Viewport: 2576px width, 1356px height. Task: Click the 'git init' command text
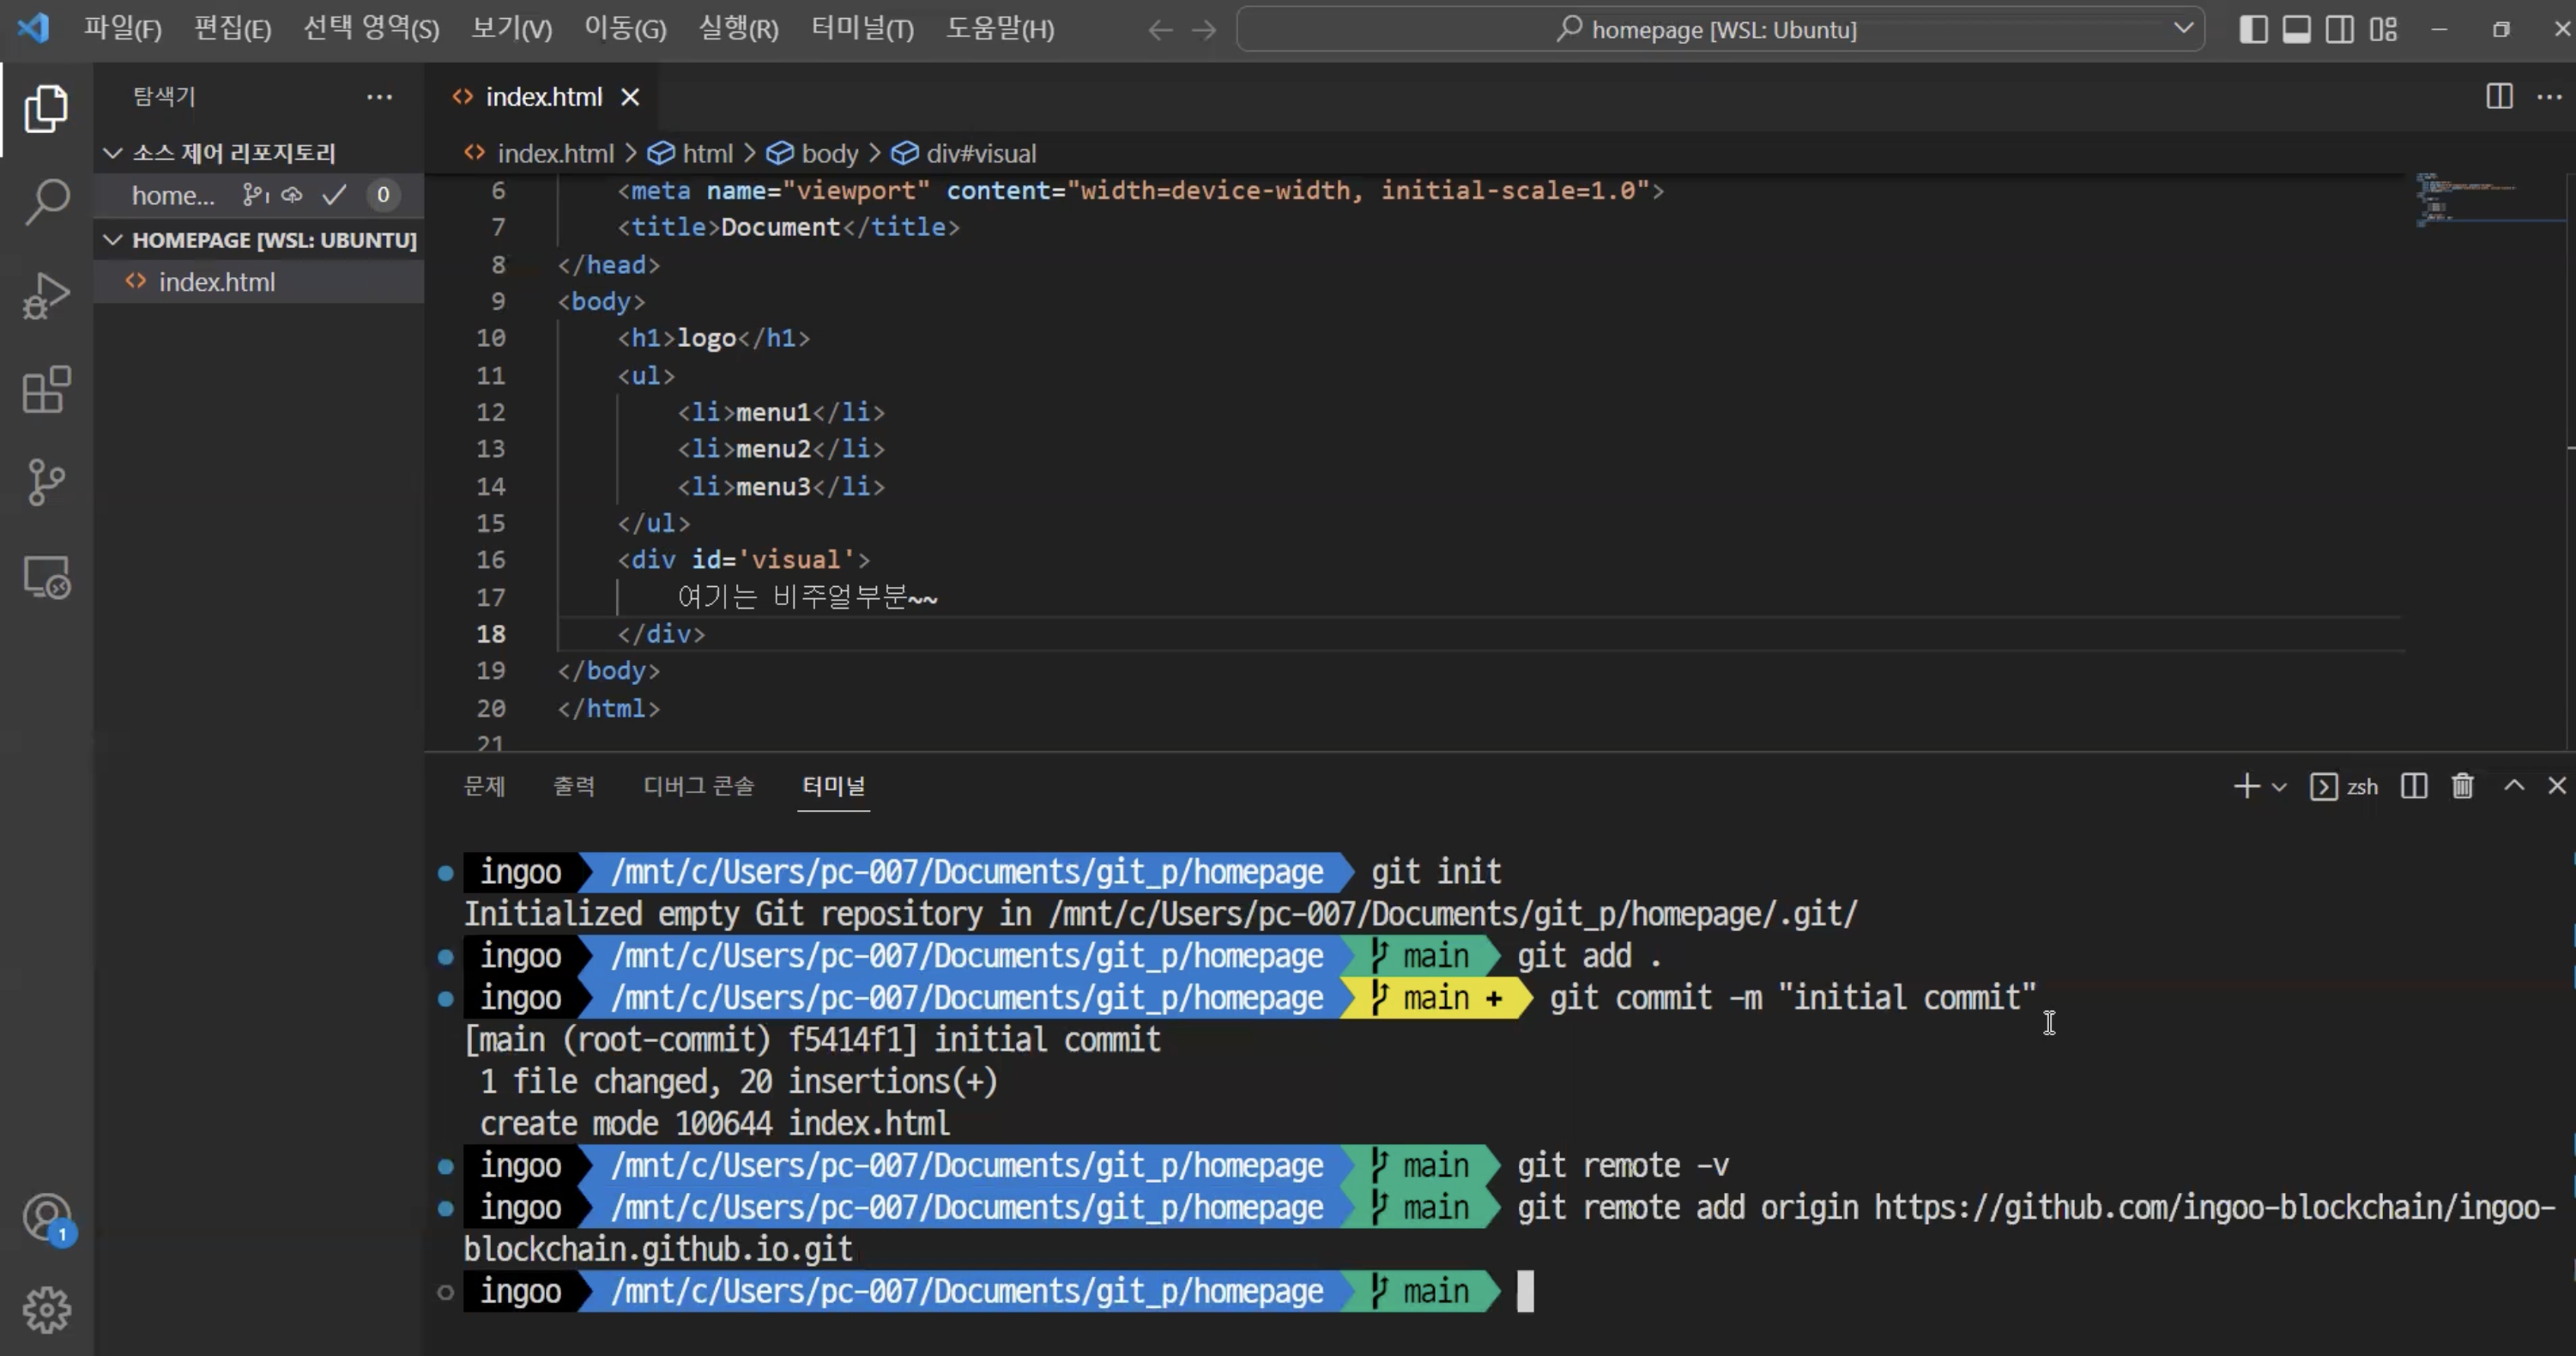(x=1436, y=872)
